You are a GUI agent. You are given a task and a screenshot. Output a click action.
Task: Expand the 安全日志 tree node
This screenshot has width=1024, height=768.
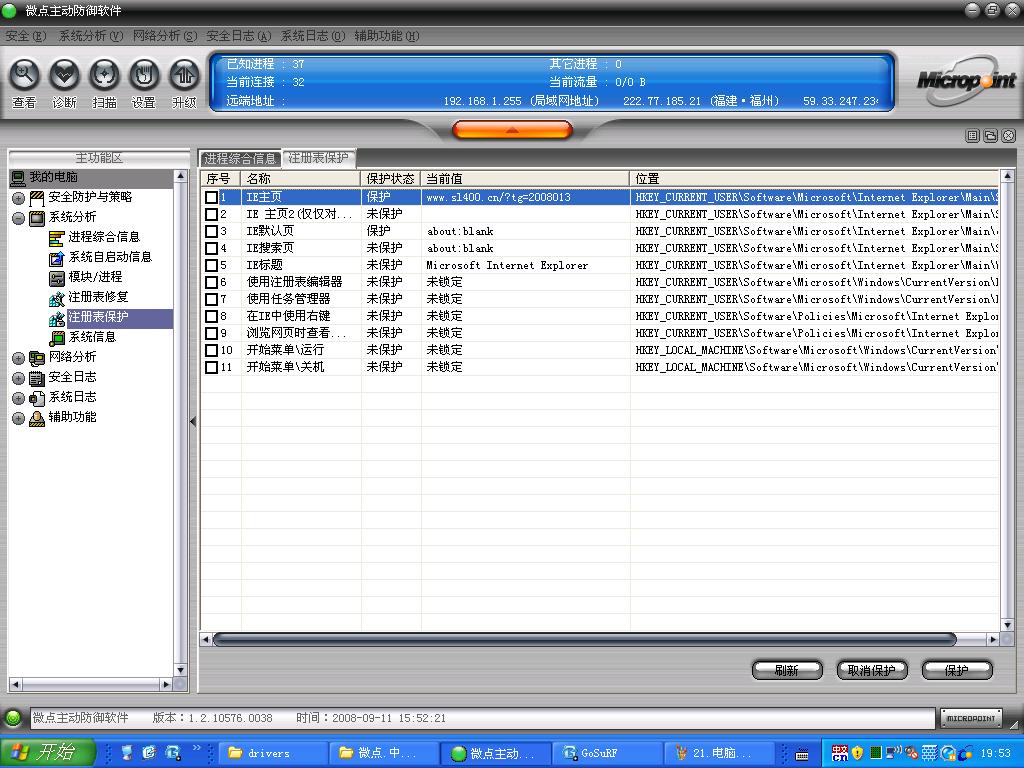(x=18, y=378)
